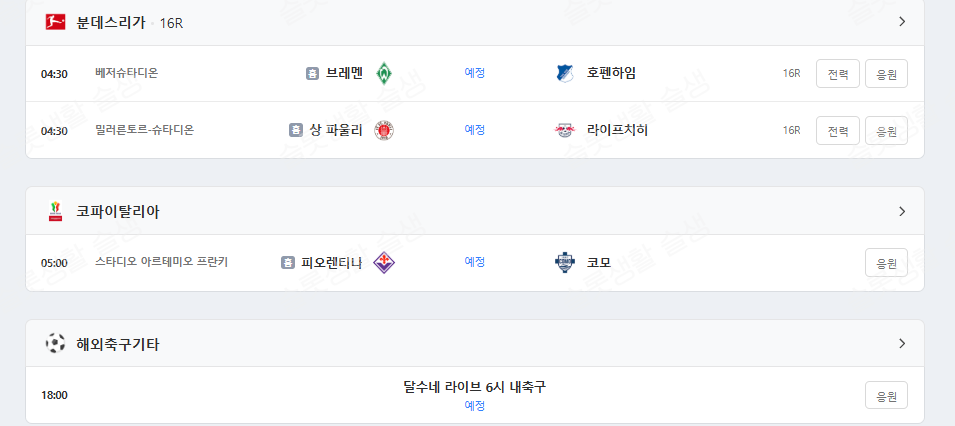Viewport: 955px width, 426px height.
Task: Expand the 해외축구기타 section chevron
Action: pos(901,344)
